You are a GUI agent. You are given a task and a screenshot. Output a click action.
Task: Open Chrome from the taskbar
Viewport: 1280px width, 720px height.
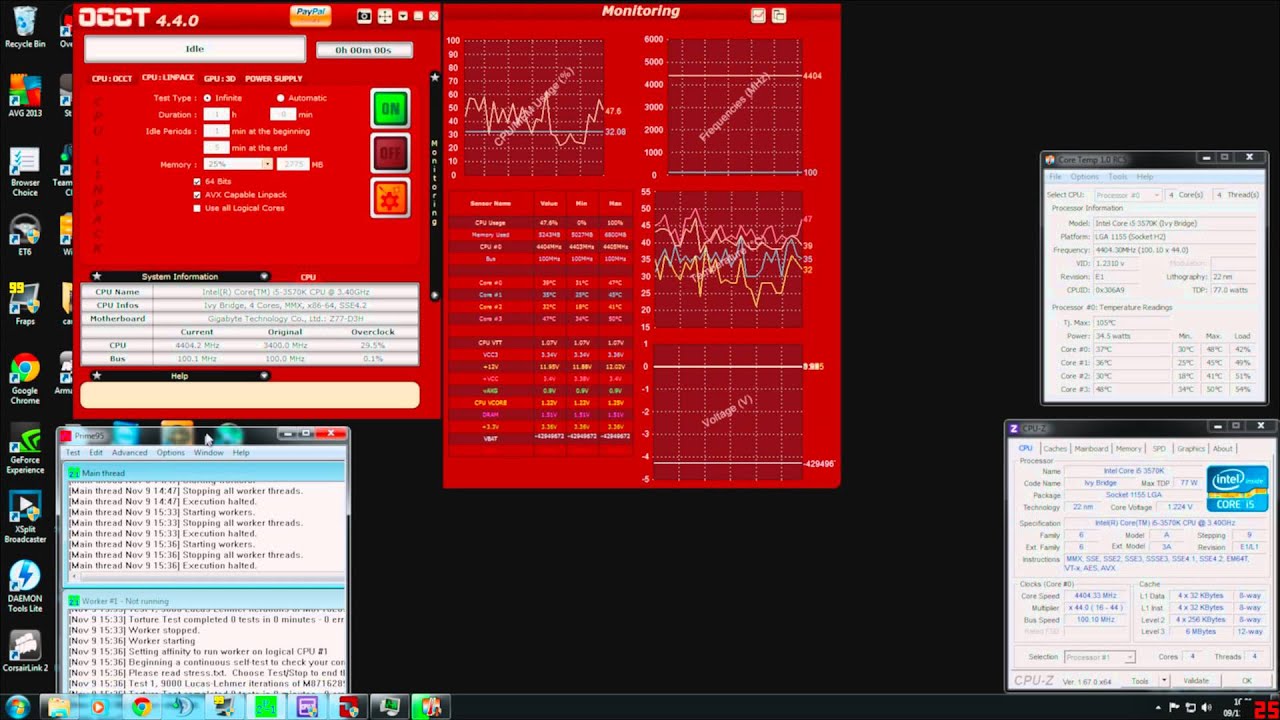tap(141, 707)
